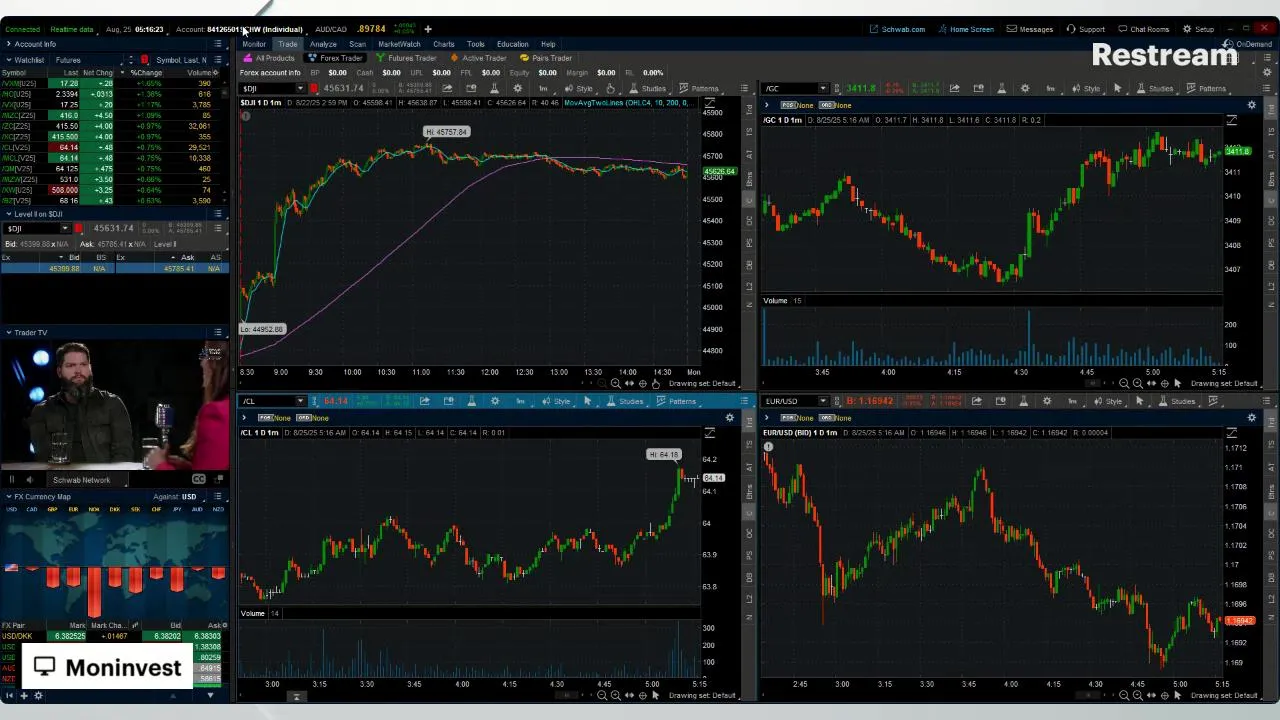Open /GC chart settings gear

1025,88
